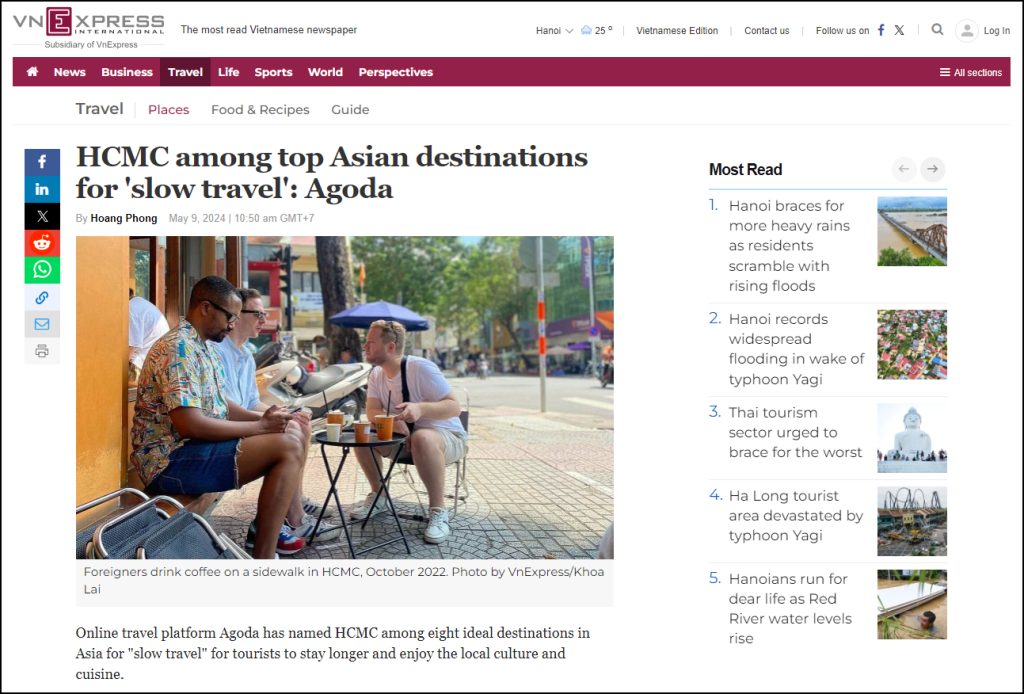Print the article using printer icon

(x=42, y=351)
